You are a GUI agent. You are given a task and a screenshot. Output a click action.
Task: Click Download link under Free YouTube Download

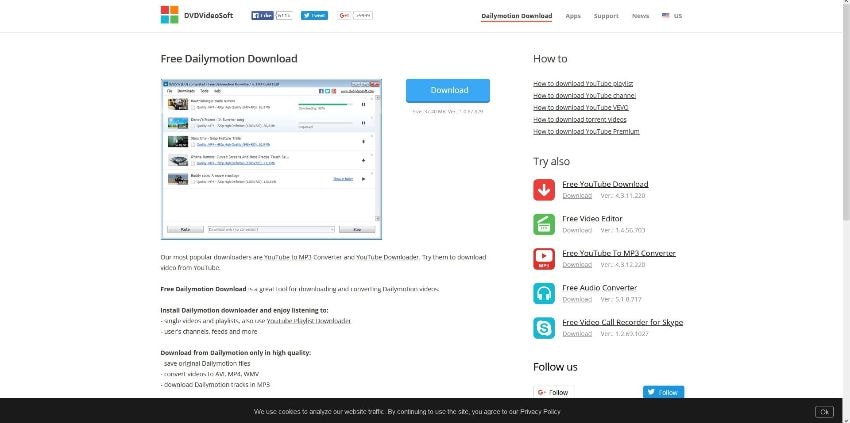577,196
